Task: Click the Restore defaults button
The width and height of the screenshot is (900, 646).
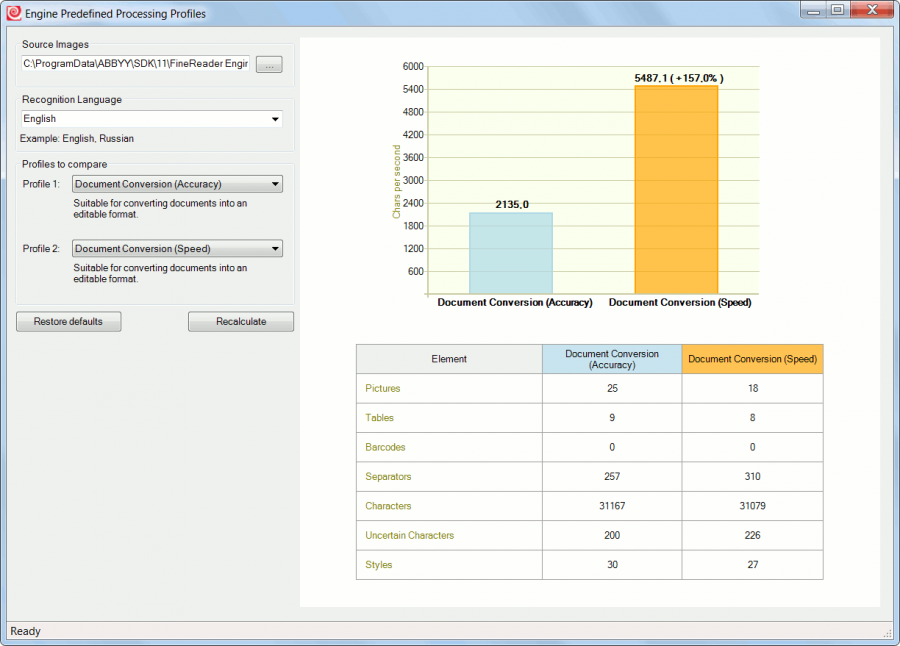Action: 68,322
